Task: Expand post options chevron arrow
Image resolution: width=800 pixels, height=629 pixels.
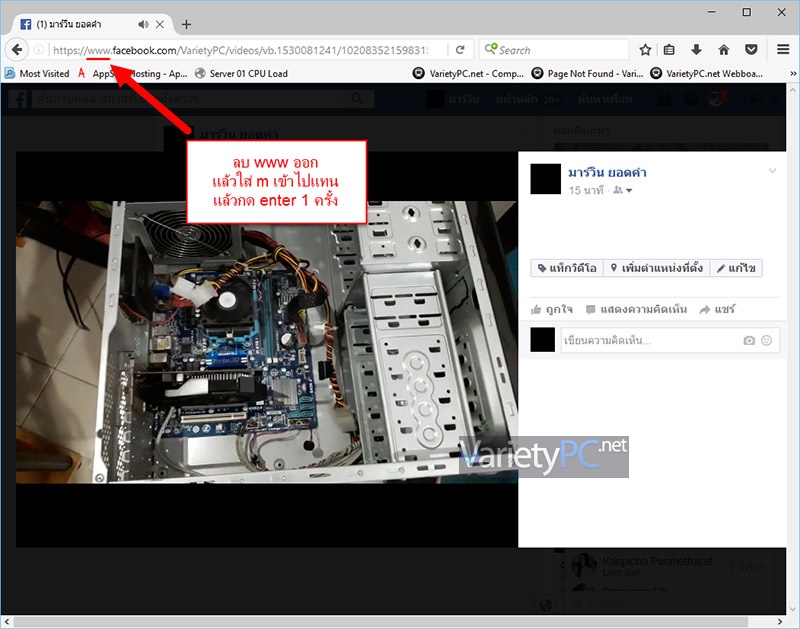Action: pyautogui.click(x=772, y=170)
